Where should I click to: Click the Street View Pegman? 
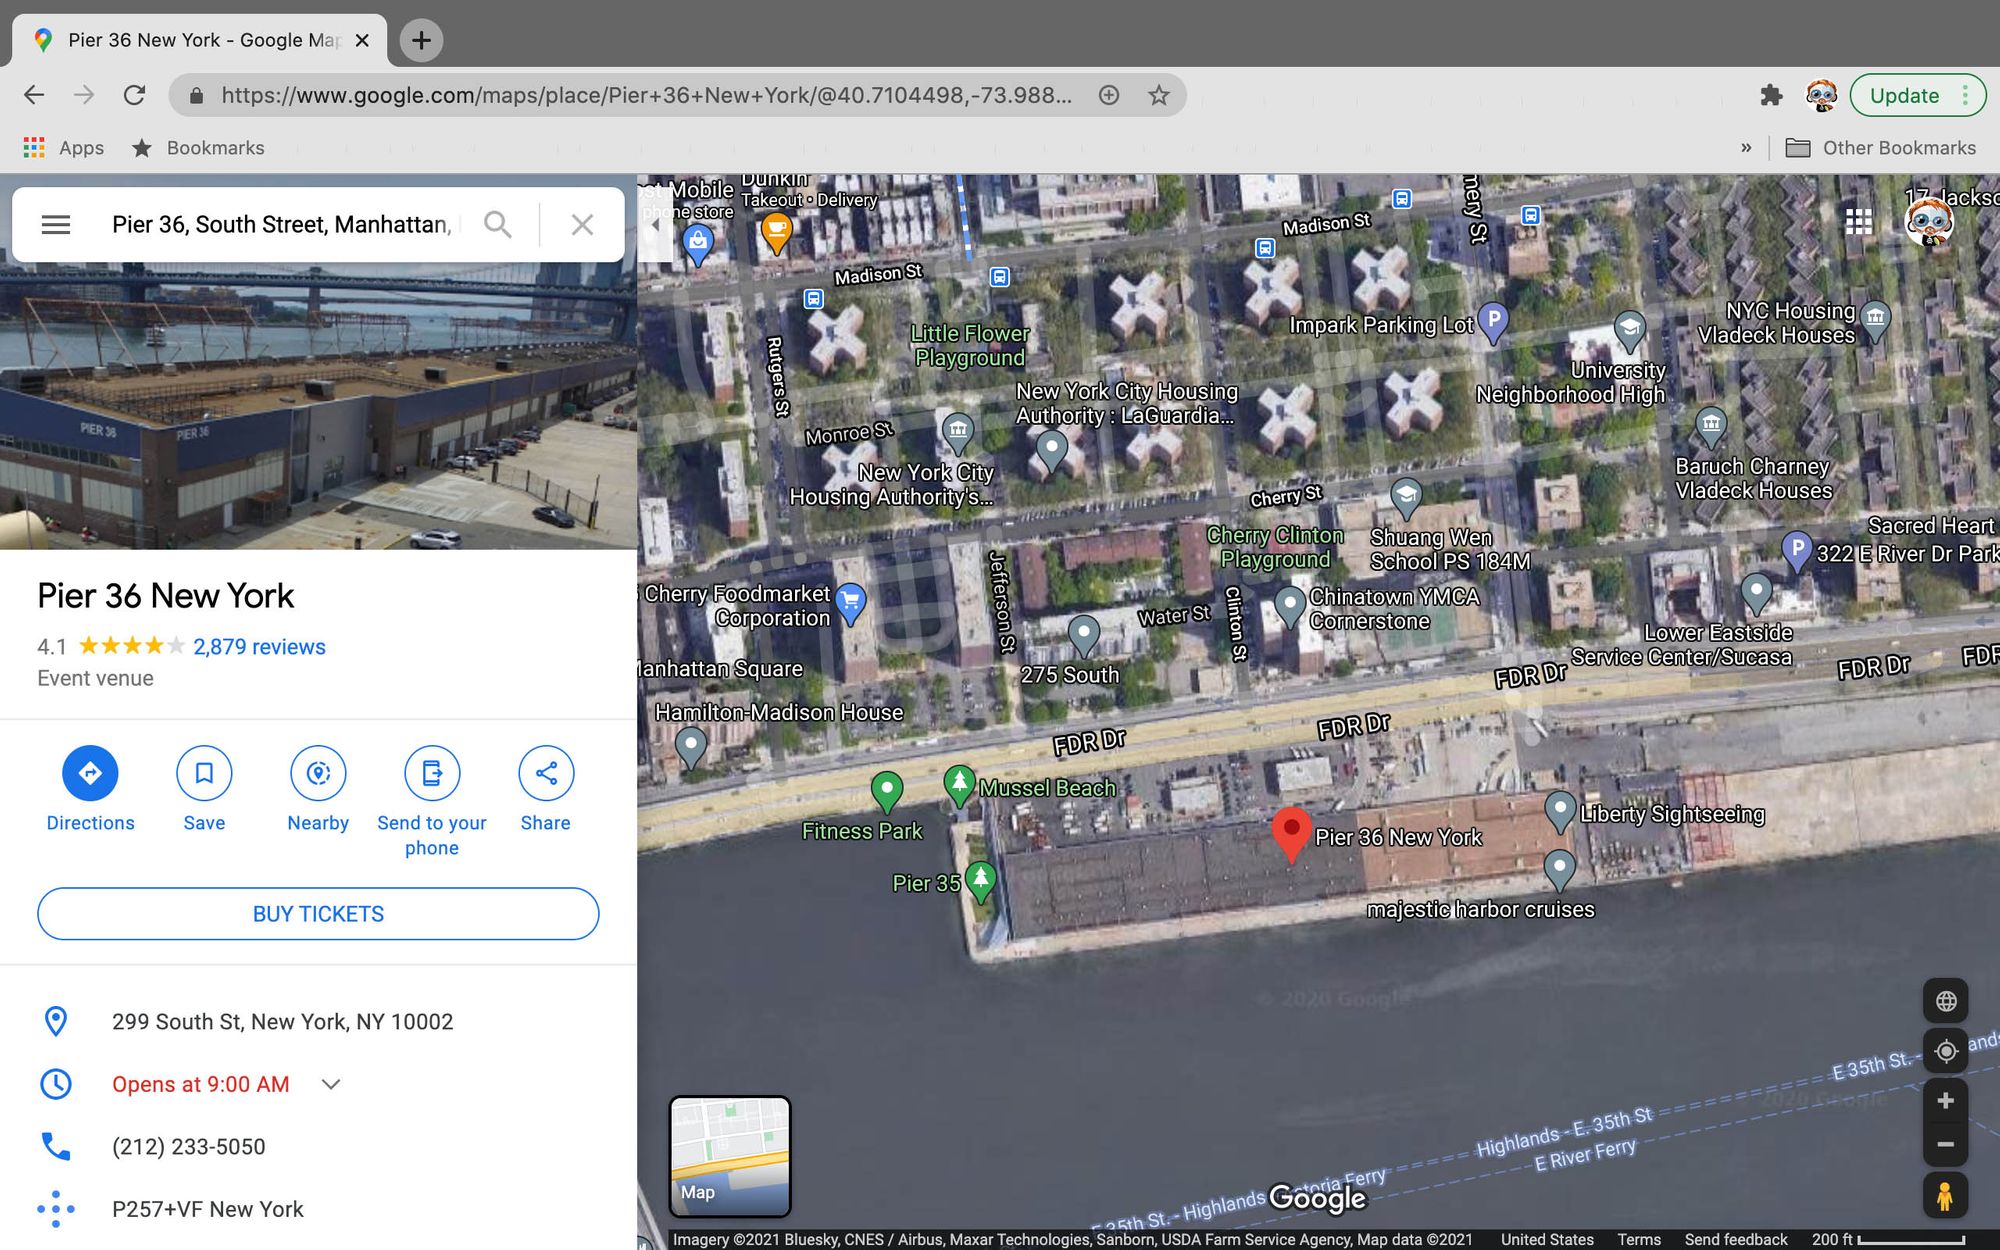coord(1945,1196)
